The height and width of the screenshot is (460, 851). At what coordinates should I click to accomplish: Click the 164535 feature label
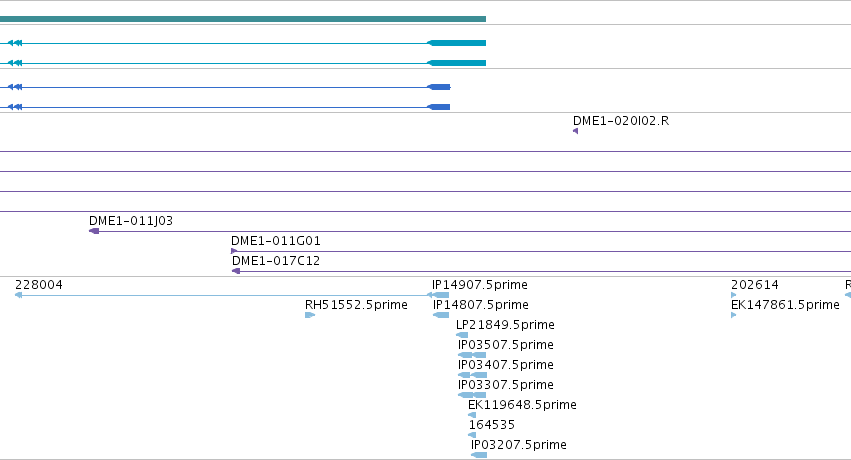[x=492, y=425]
